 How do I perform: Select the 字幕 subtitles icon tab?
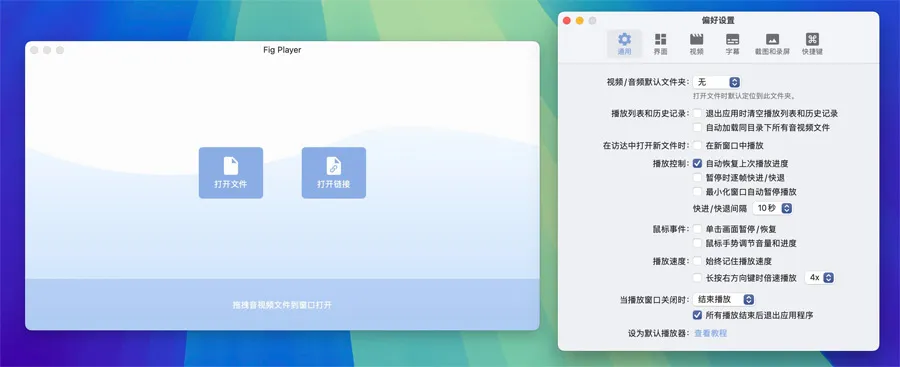click(732, 44)
